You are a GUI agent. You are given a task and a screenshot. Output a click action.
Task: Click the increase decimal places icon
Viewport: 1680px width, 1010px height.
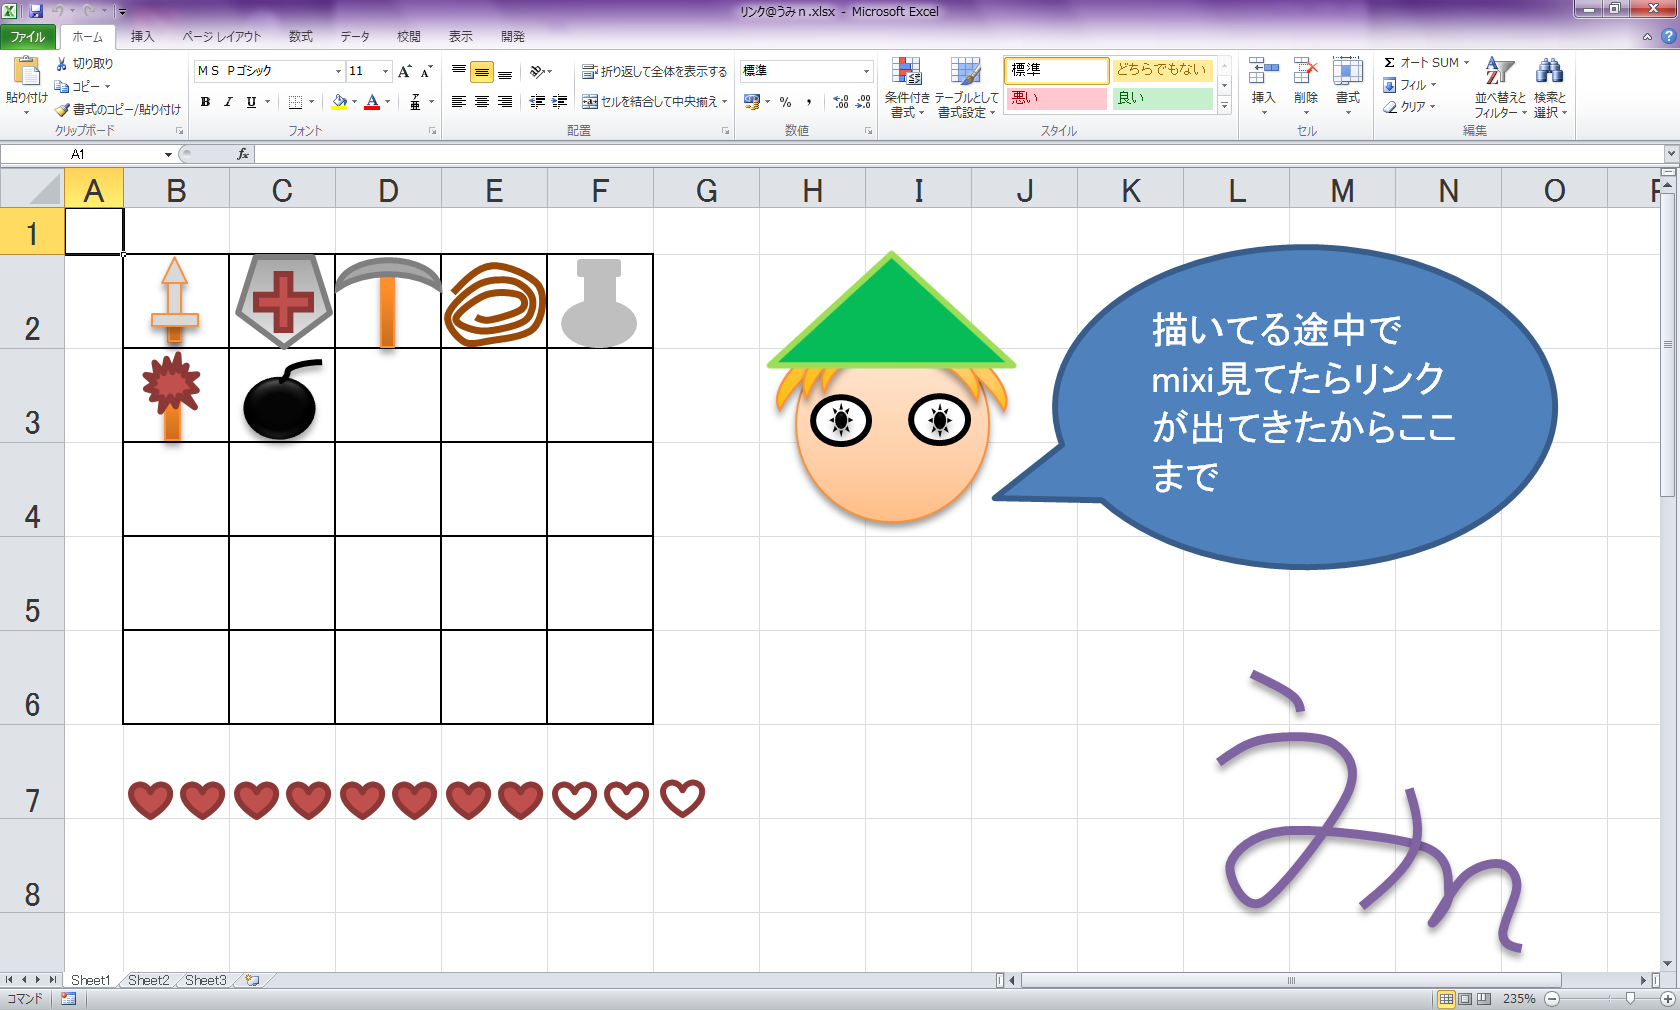click(x=841, y=101)
